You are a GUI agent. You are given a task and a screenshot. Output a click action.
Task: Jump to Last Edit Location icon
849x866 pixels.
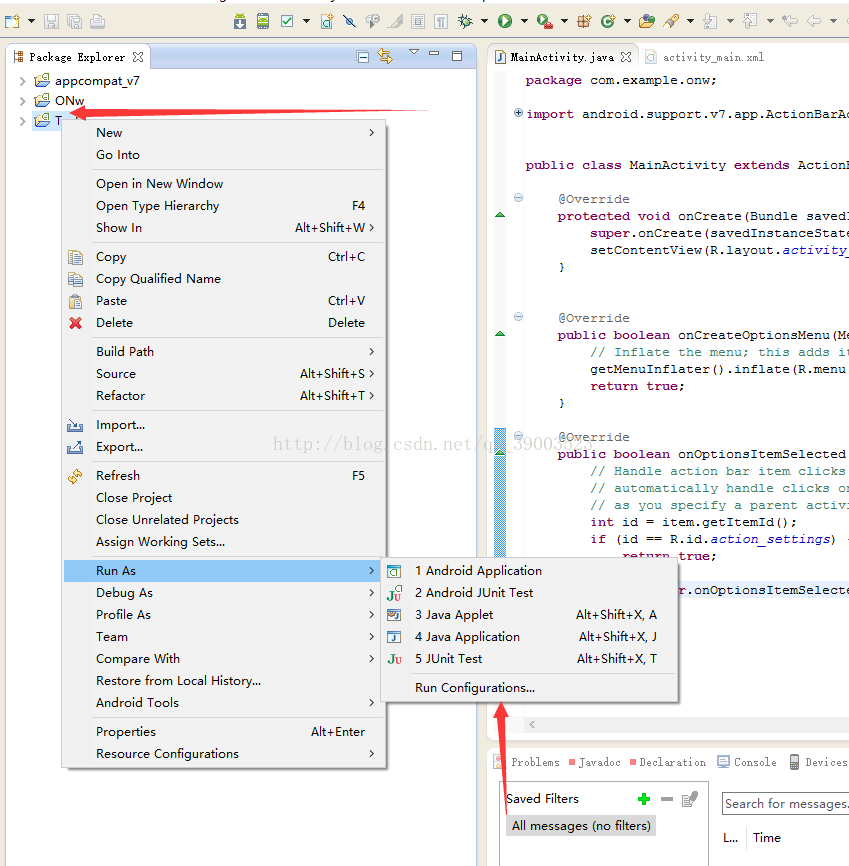coord(790,22)
